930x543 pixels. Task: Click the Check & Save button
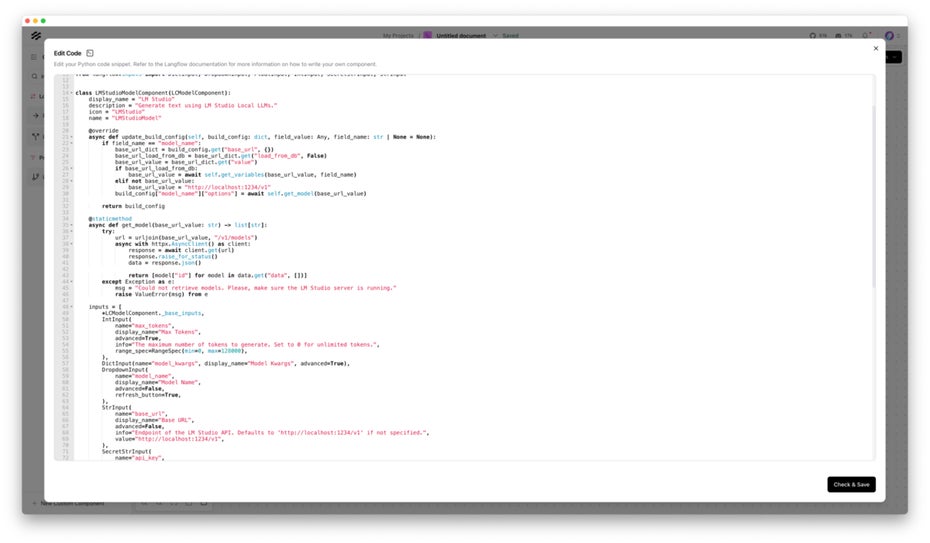(x=851, y=484)
